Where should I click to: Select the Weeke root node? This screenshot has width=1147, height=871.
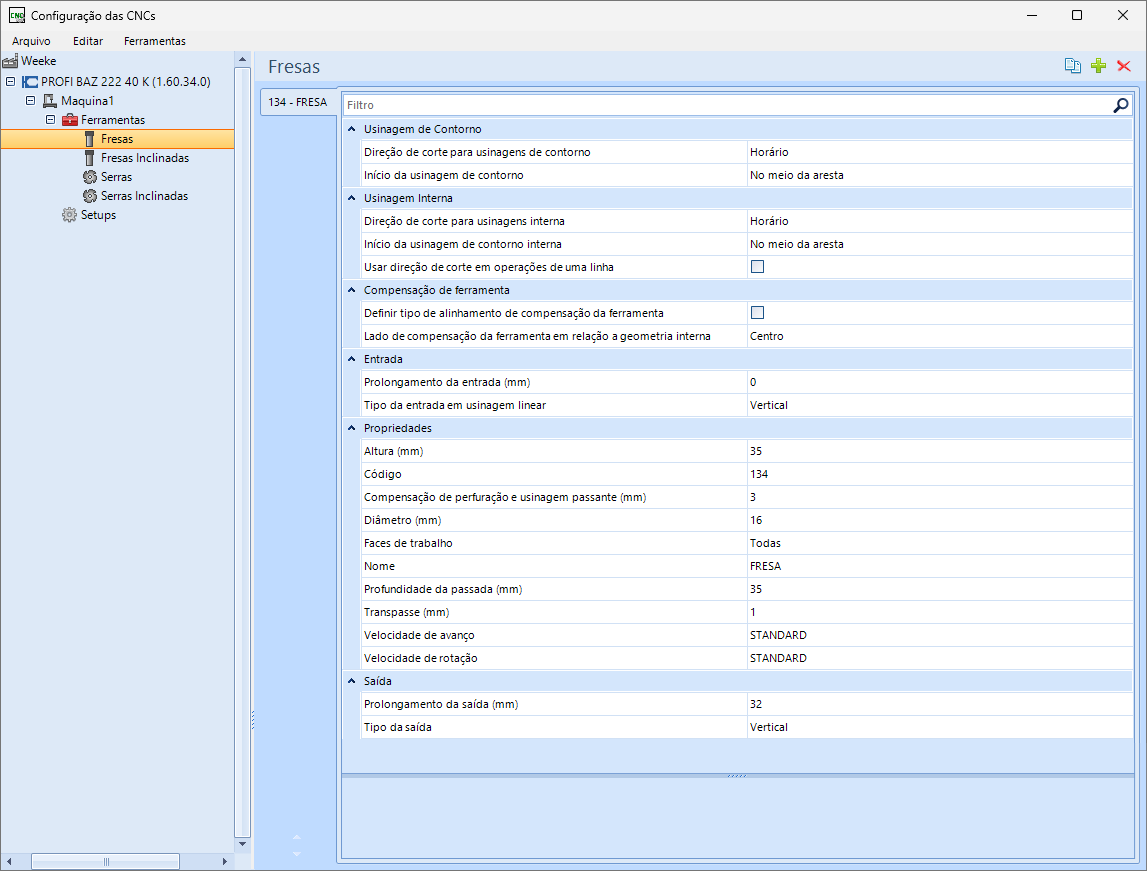(x=38, y=61)
